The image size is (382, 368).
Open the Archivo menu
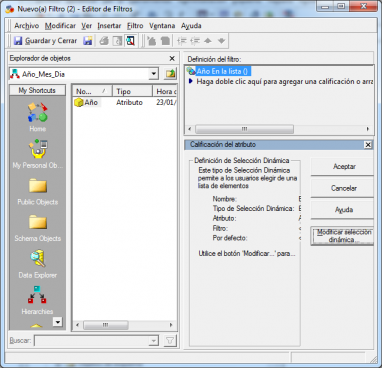(26, 26)
